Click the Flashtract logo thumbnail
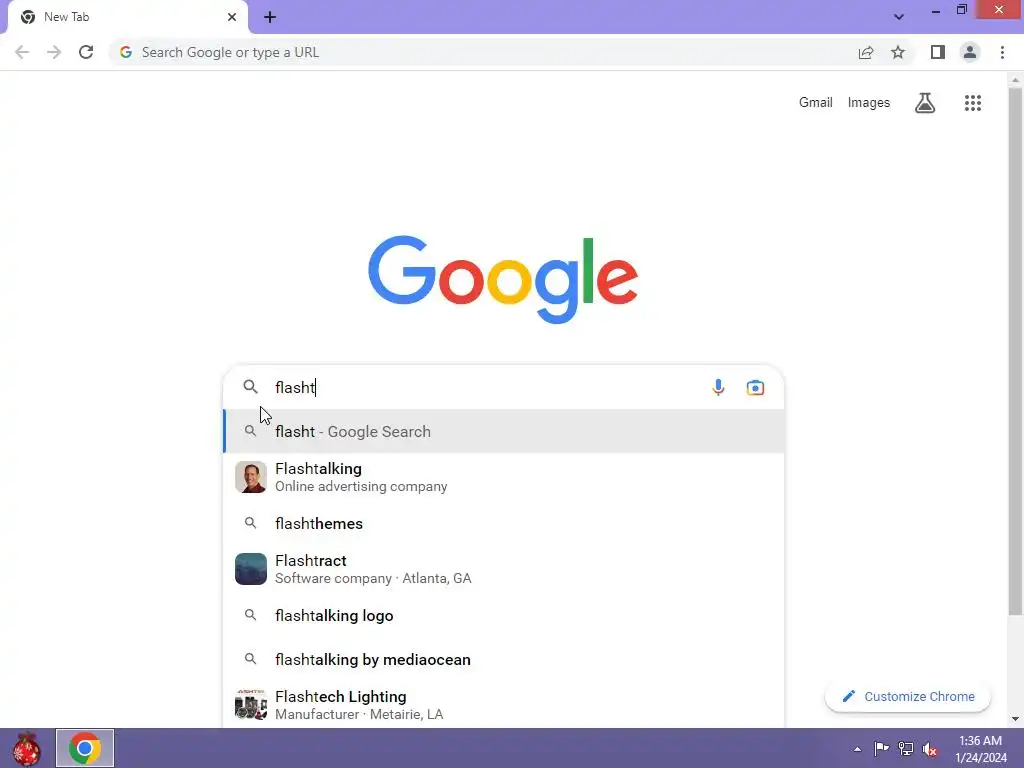The width and height of the screenshot is (1024, 768). click(251, 569)
